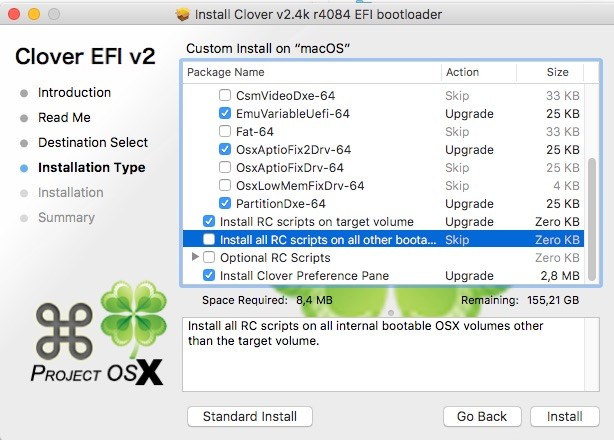Check Install all RC scripts on other volumes

point(209,239)
